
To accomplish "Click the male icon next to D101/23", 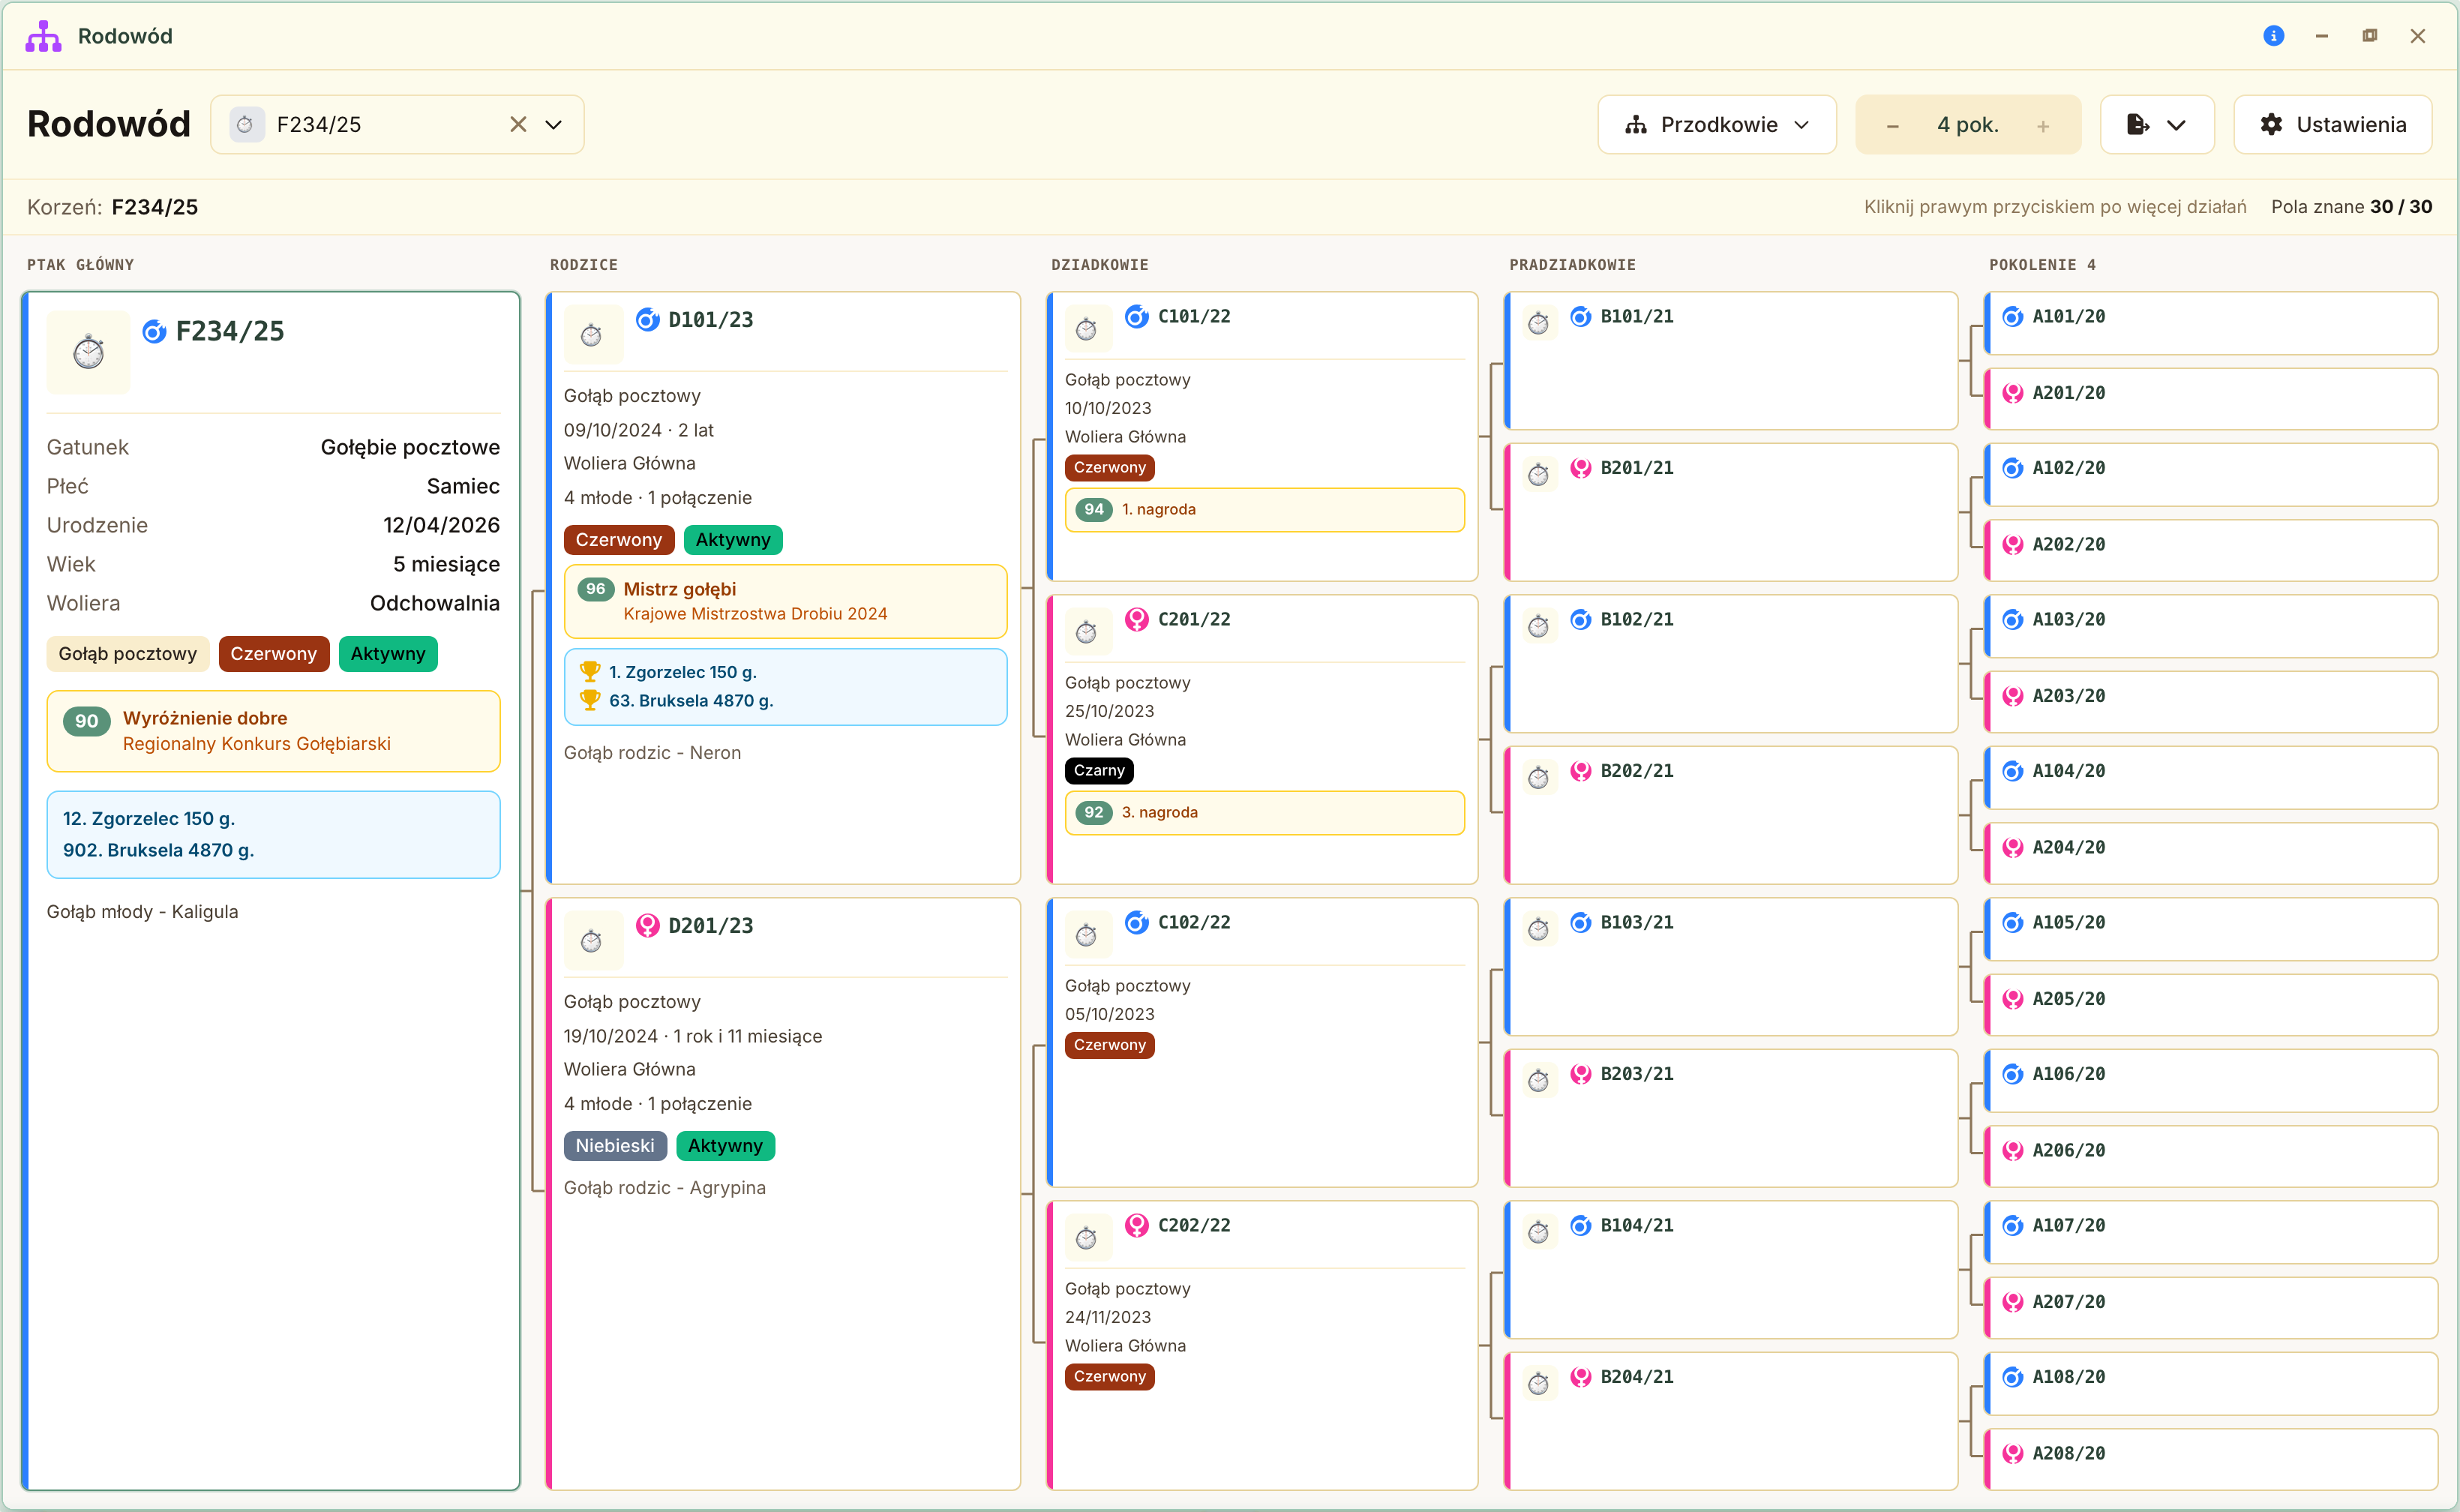I will [x=648, y=320].
